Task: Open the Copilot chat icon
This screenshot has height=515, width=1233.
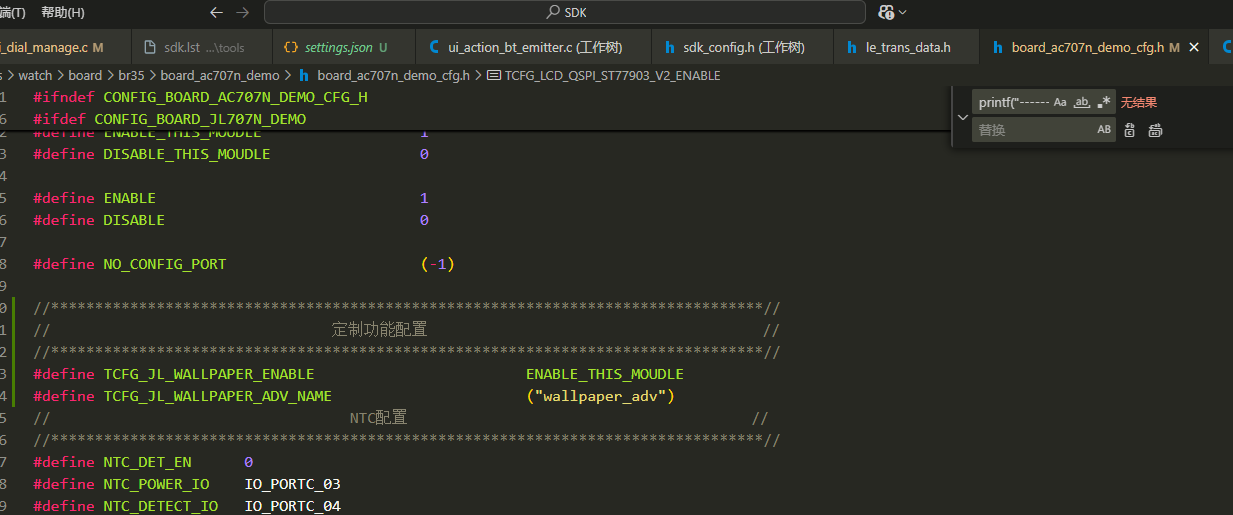Action: pyautogui.click(x=885, y=12)
